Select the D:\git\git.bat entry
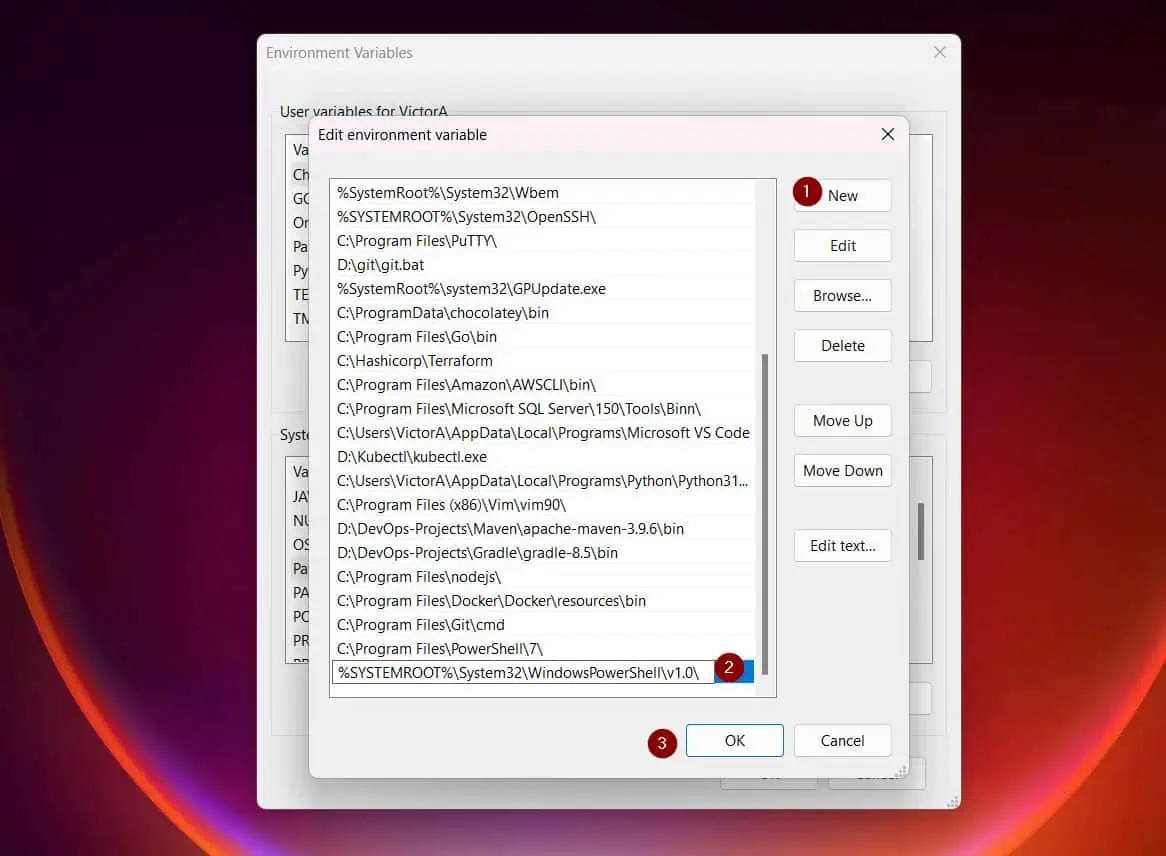The width and height of the screenshot is (1166, 856). coord(543,265)
